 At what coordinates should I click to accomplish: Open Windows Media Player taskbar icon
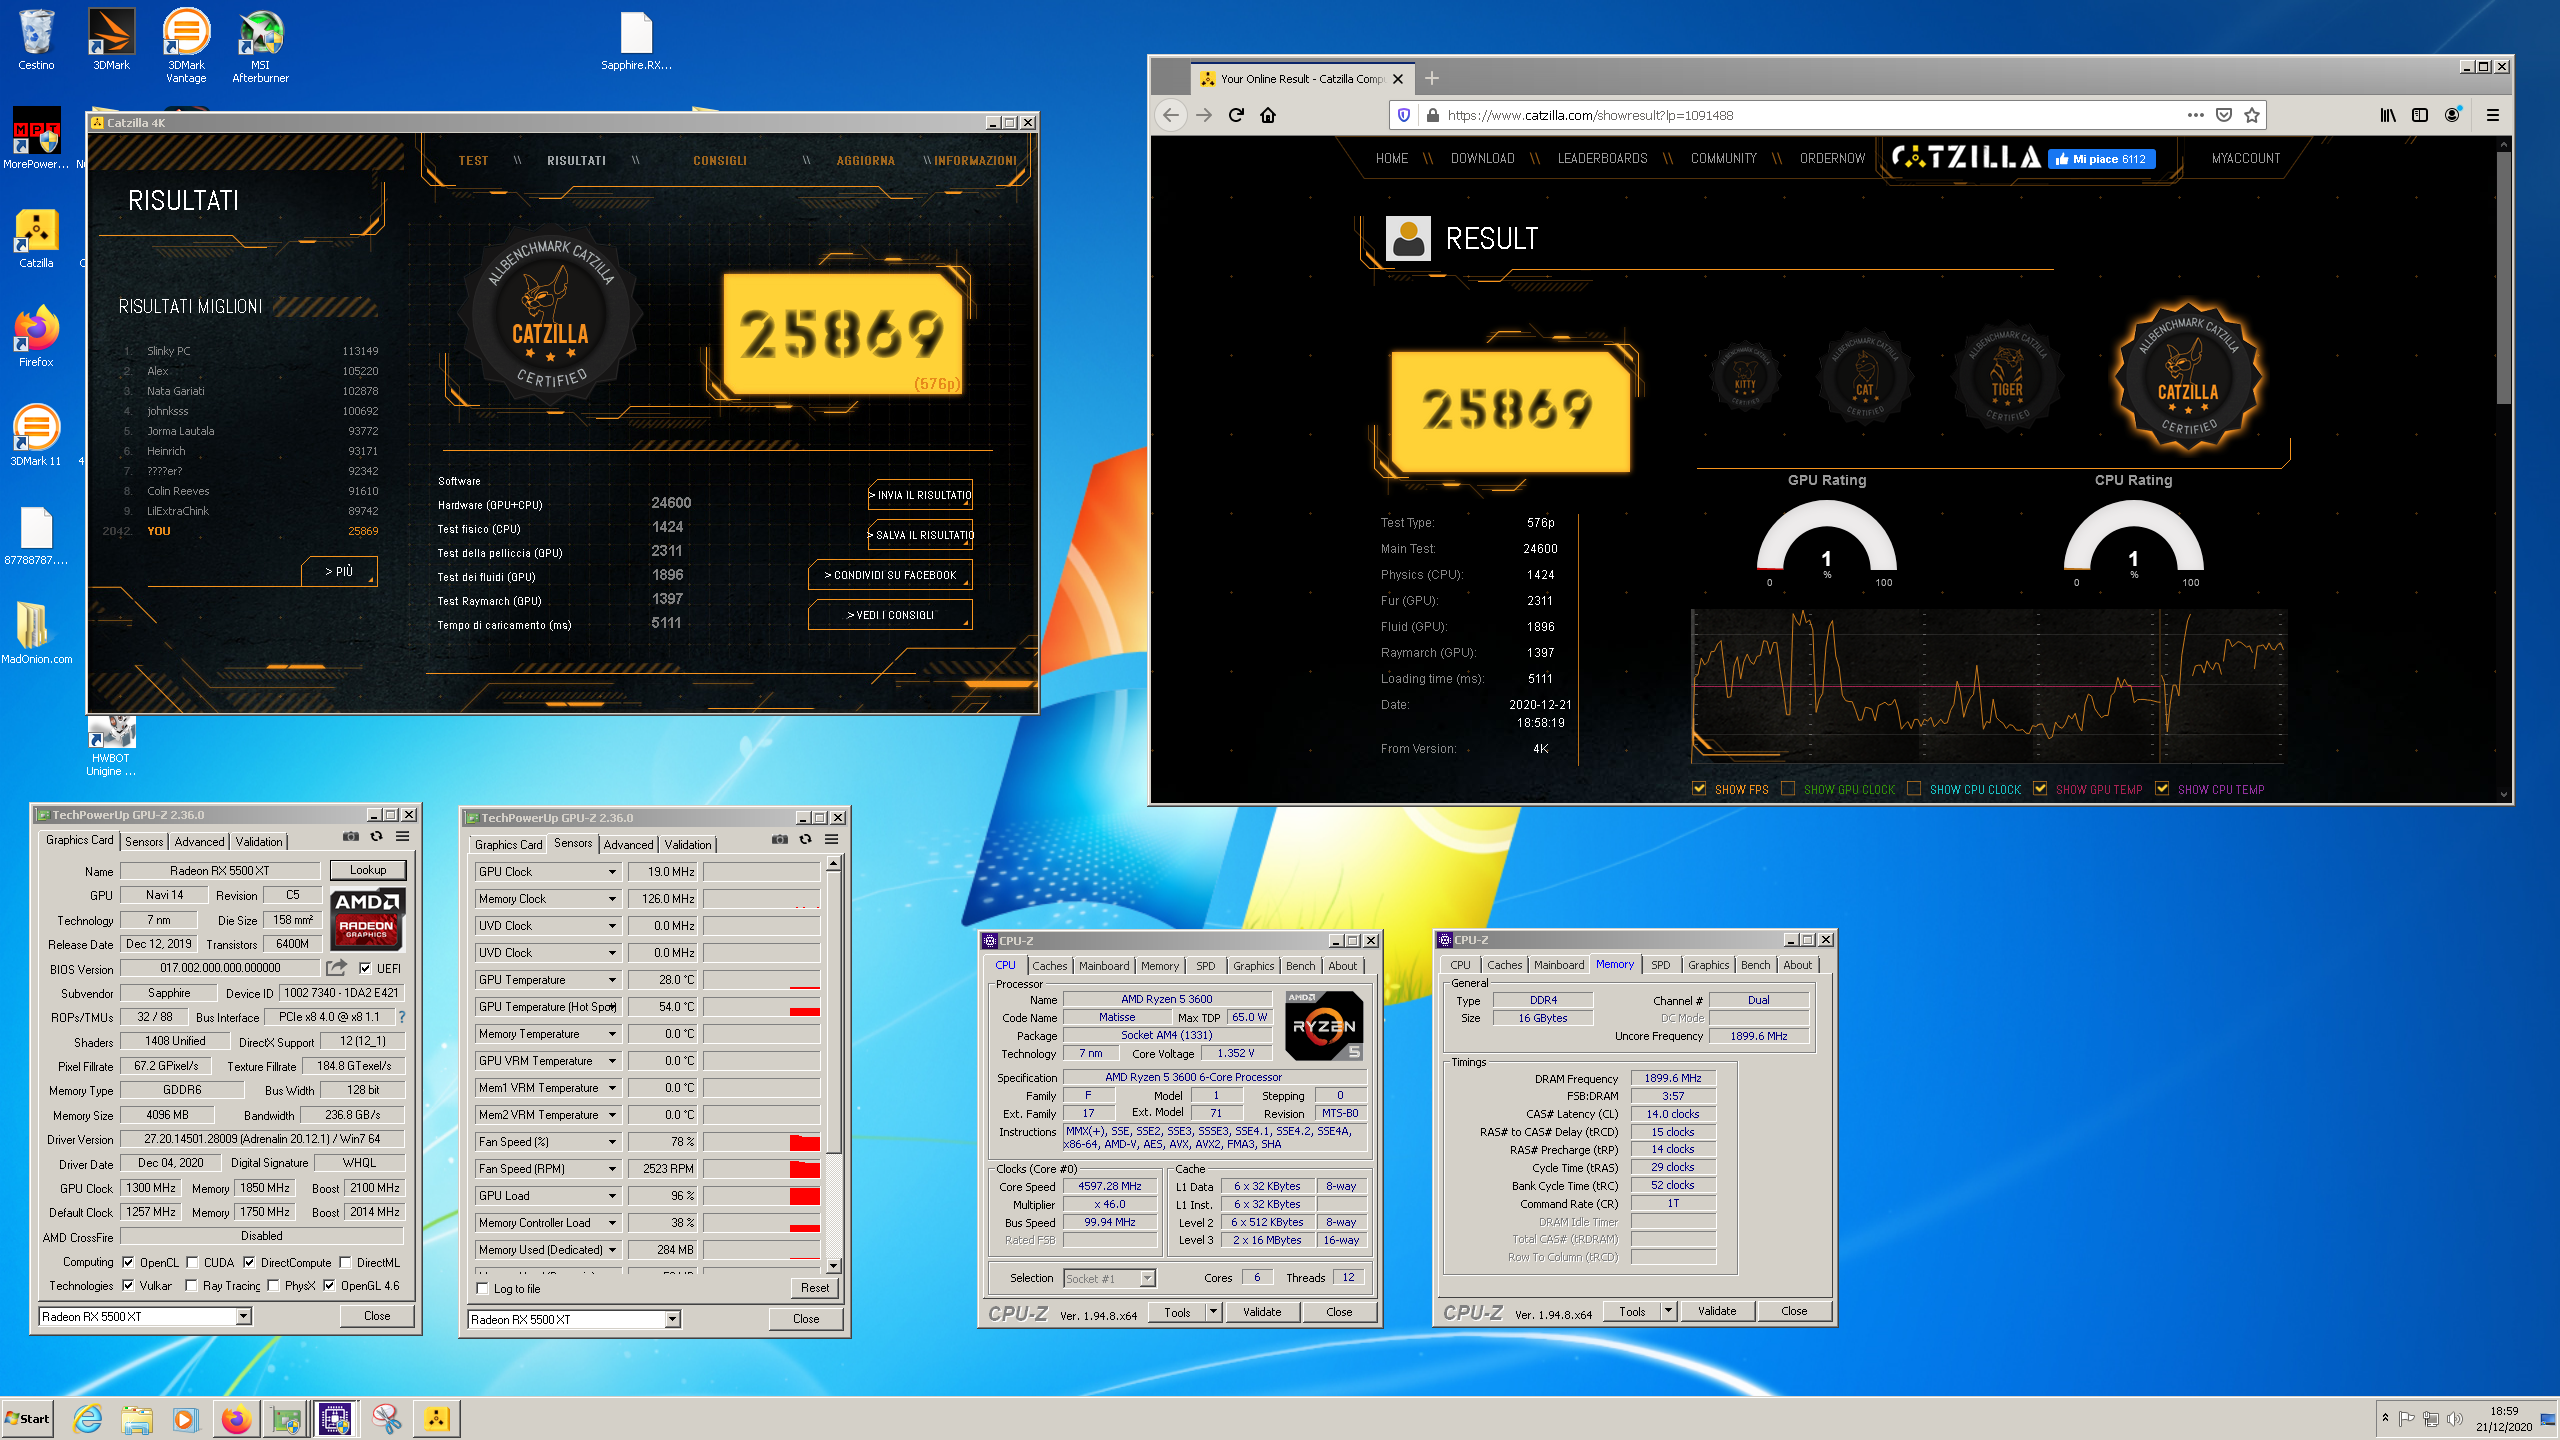(x=185, y=1418)
